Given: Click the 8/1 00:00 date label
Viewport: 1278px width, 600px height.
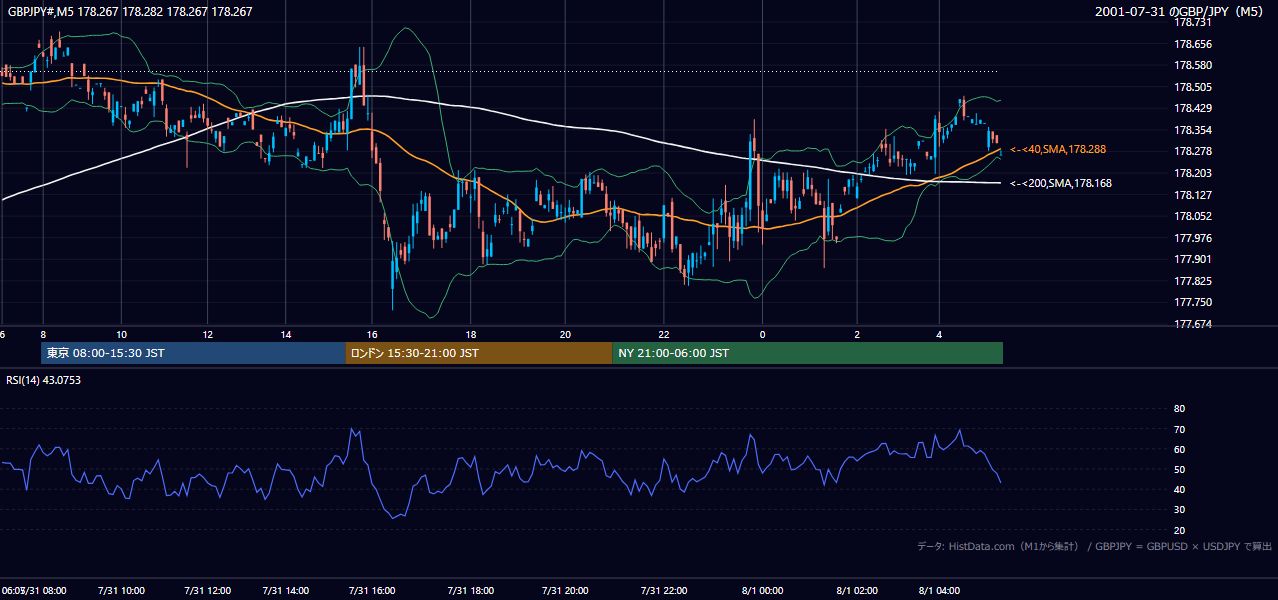Looking at the screenshot, I should (763, 591).
